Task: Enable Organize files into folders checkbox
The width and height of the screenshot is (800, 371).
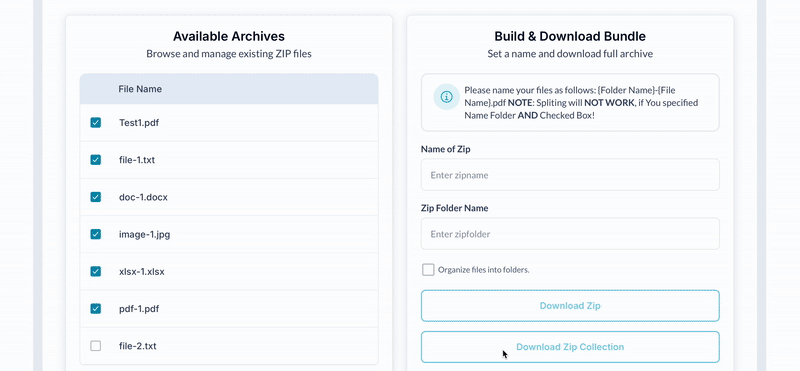Action: (x=428, y=269)
